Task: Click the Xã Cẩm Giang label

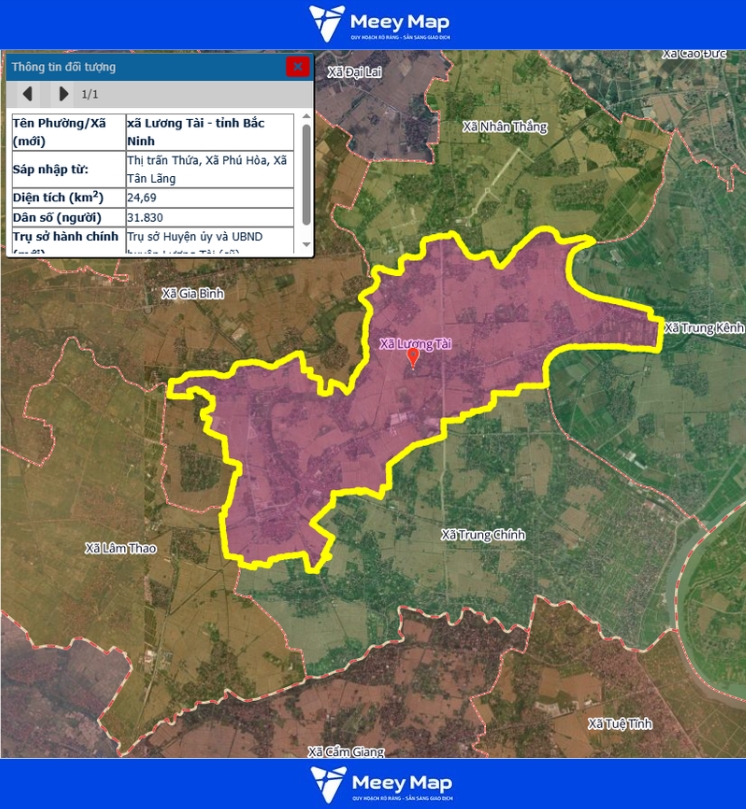Action: [x=346, y=751]
